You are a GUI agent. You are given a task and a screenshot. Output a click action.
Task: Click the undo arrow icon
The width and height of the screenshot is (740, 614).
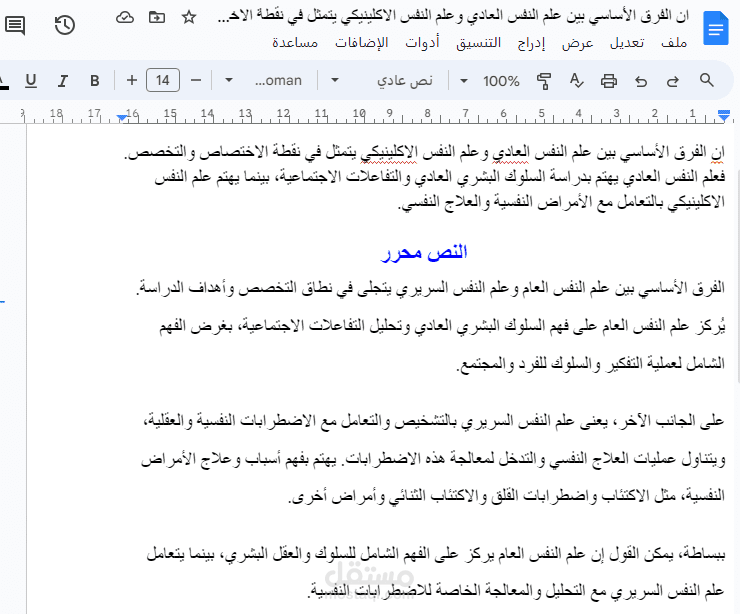[x=641, y=81]
